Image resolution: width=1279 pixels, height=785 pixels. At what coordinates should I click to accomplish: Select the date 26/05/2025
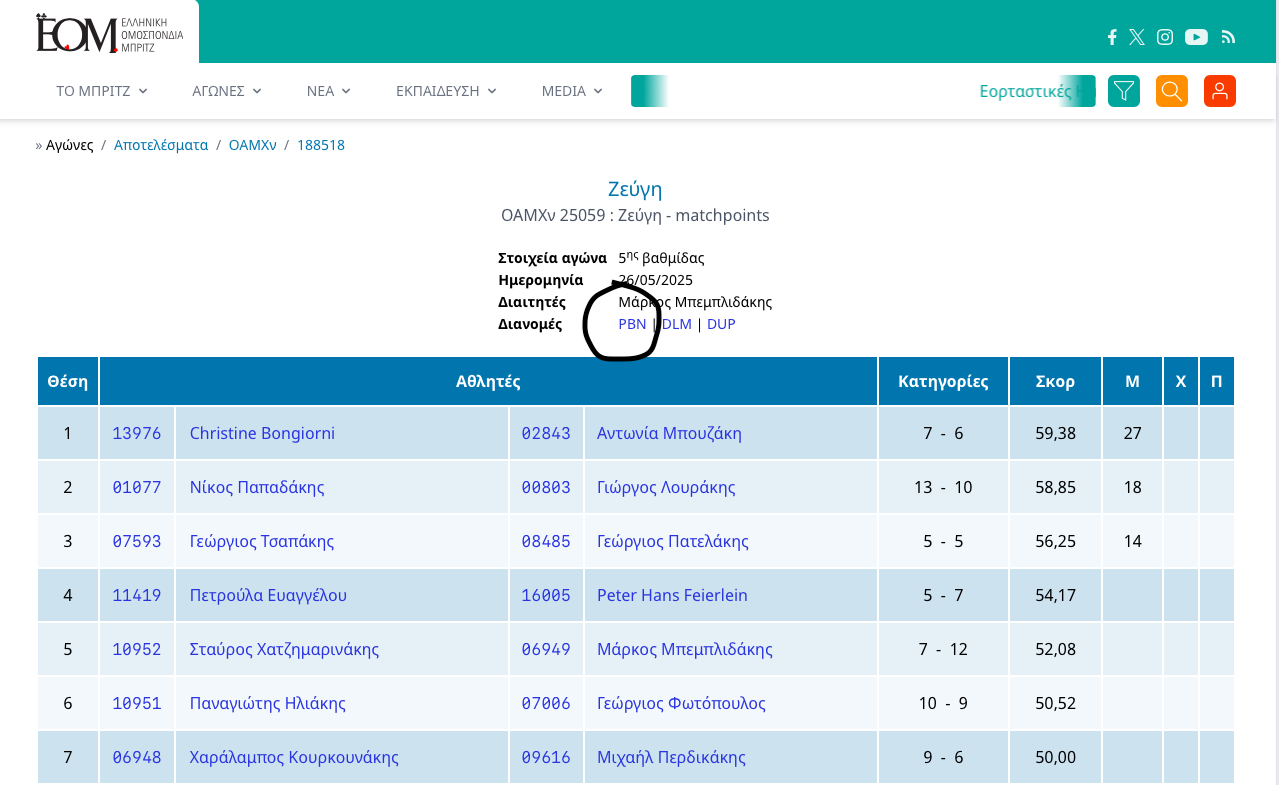click(x=655, y=280)
